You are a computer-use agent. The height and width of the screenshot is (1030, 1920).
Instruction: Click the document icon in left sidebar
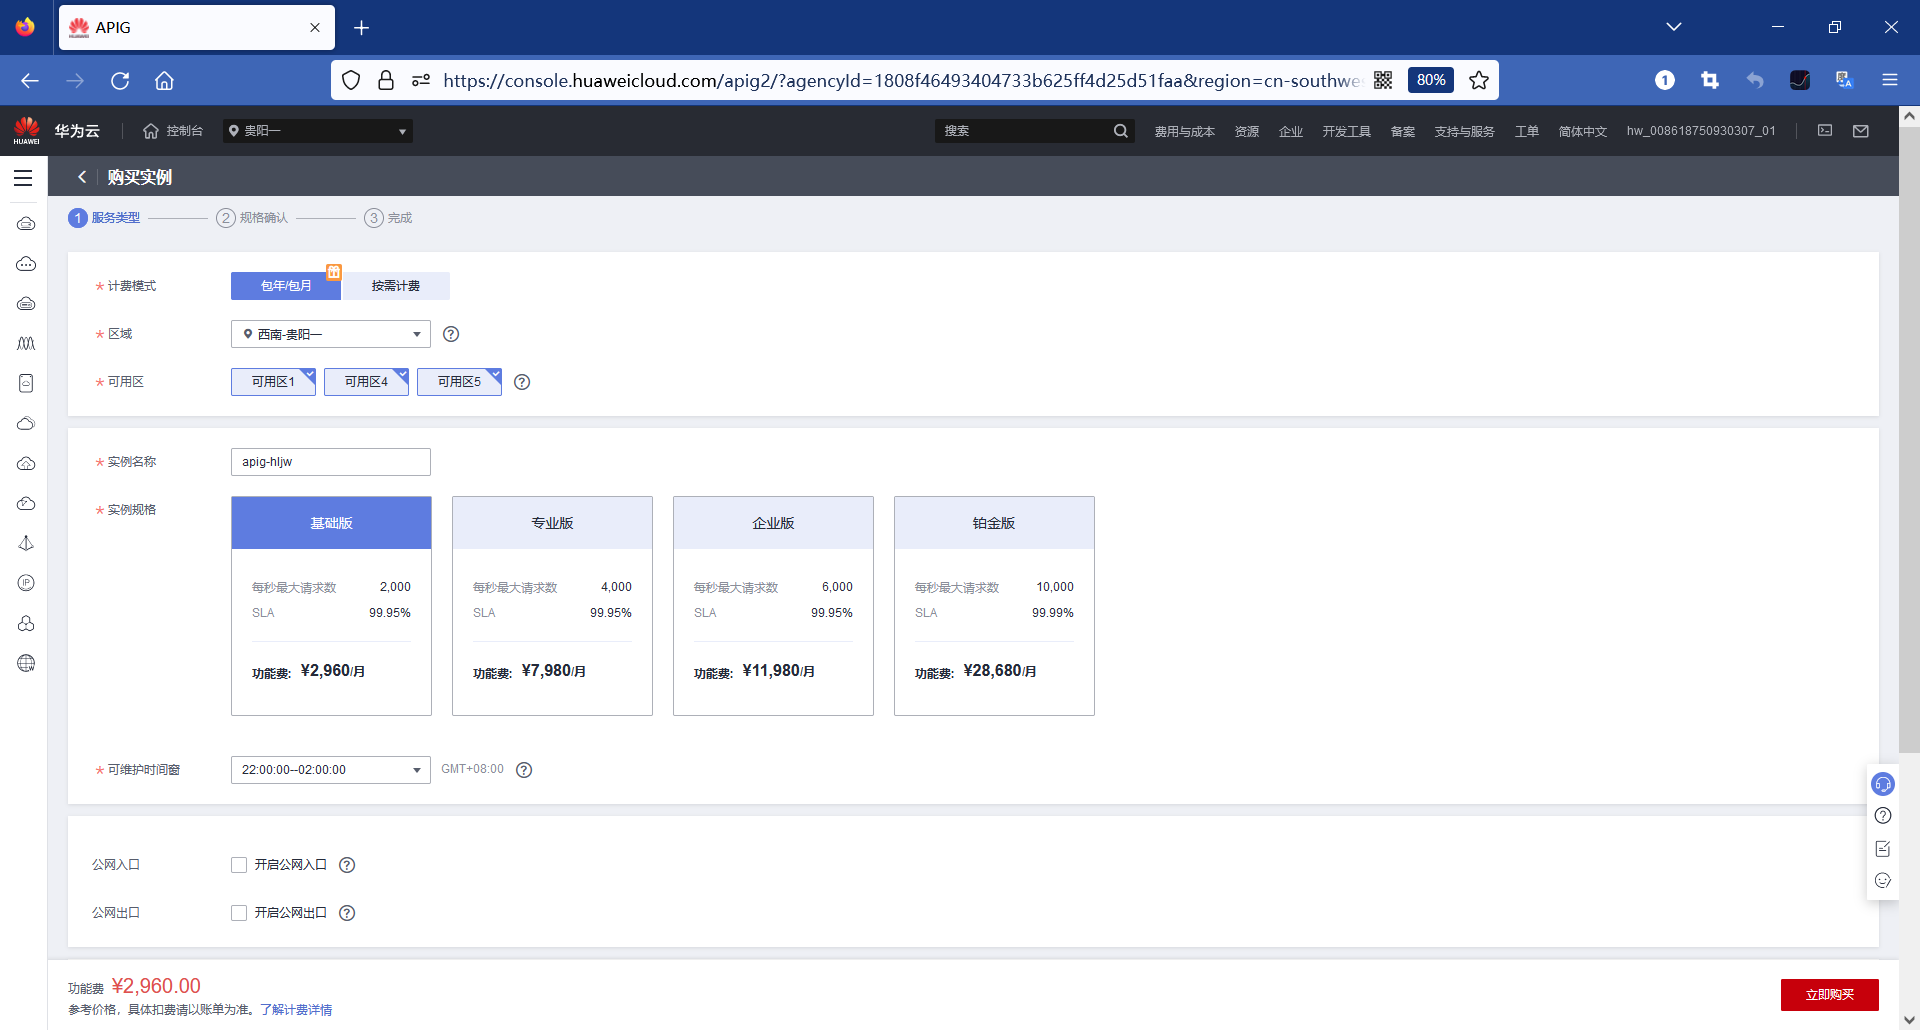26,383
